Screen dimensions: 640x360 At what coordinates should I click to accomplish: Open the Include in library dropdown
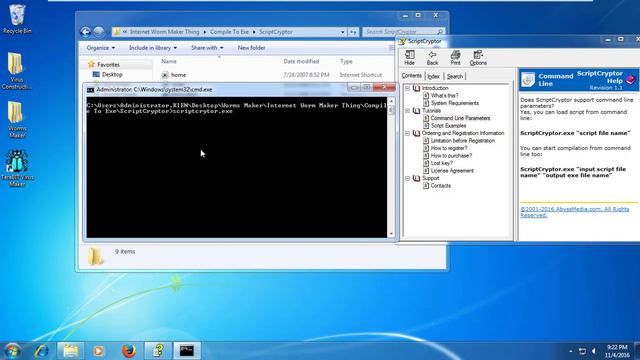pos(153,48)
